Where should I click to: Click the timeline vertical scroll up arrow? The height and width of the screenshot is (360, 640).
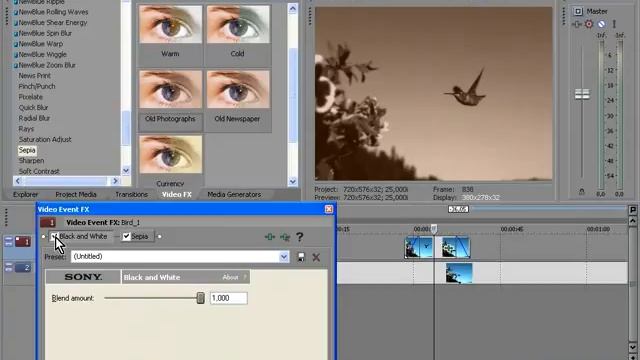pyautogui.click(x=633, y=221)
